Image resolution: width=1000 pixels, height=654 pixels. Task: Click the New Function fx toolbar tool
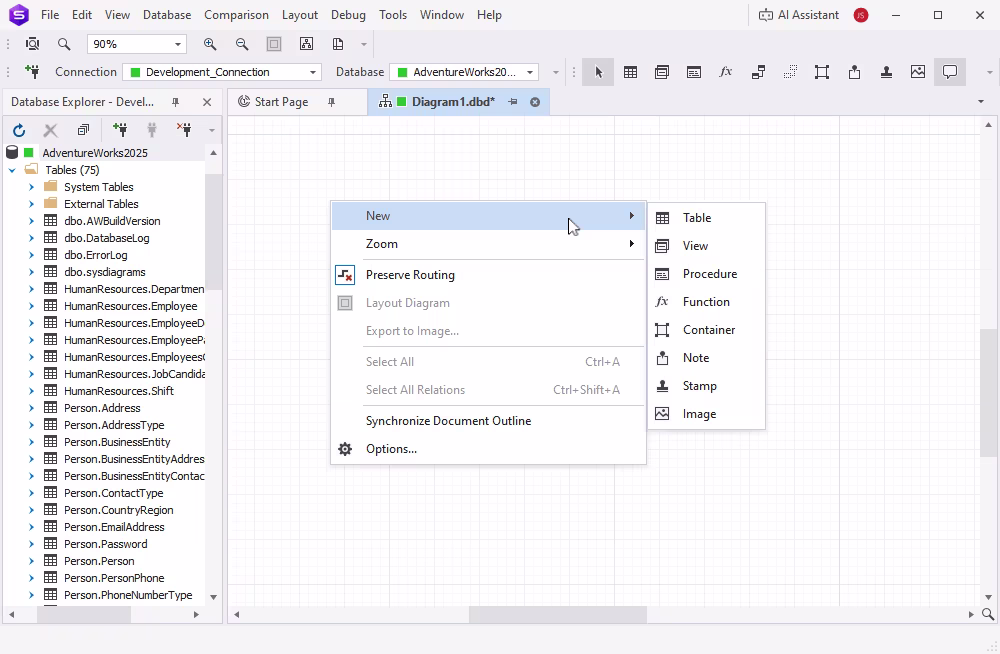tap(726, 72)
